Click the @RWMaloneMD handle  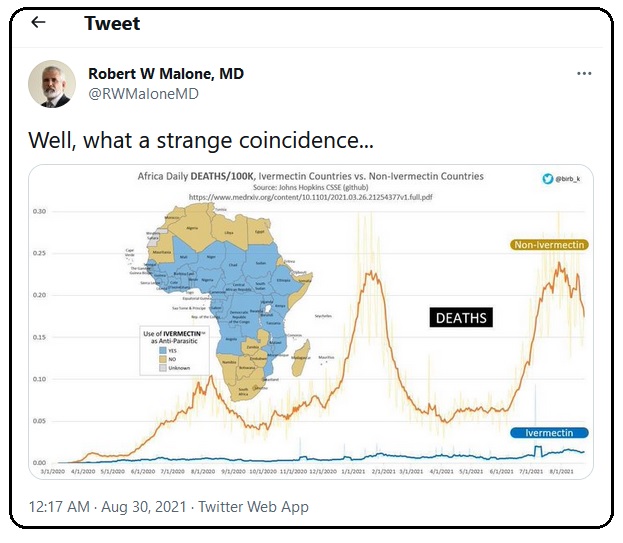tap(143, 94)
